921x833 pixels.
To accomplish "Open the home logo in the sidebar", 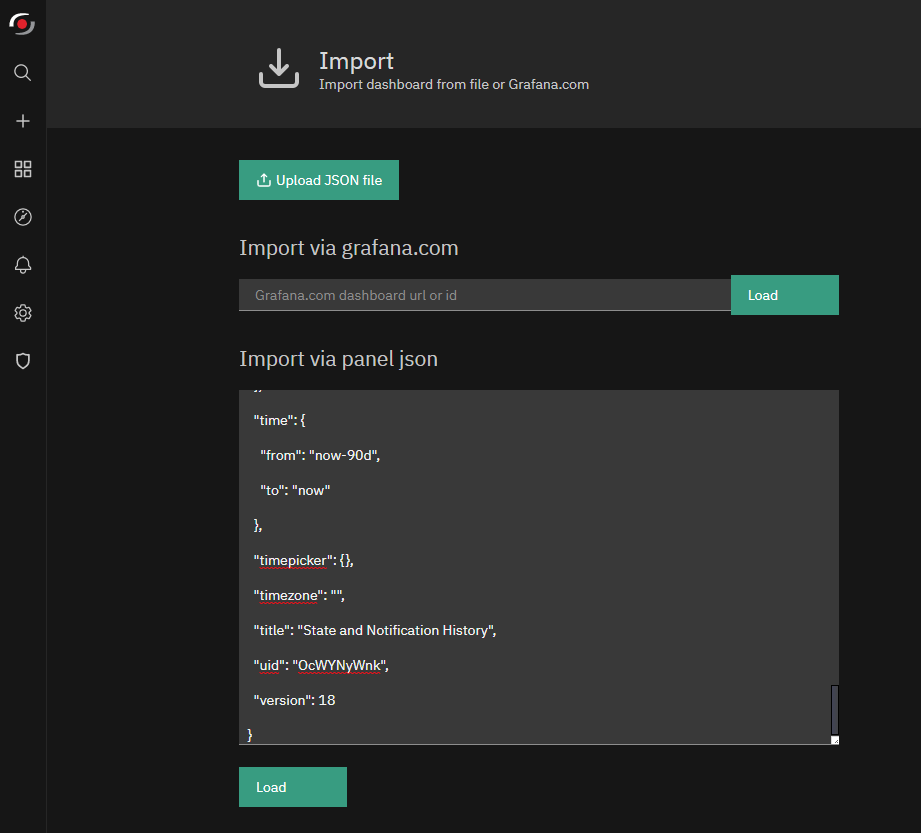I will pyautogui.click(x=22, y=24).
